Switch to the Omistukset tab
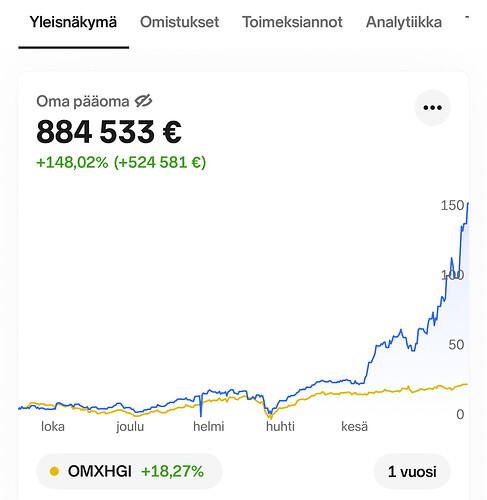487x500 pixels. click(x=179, y=22)
